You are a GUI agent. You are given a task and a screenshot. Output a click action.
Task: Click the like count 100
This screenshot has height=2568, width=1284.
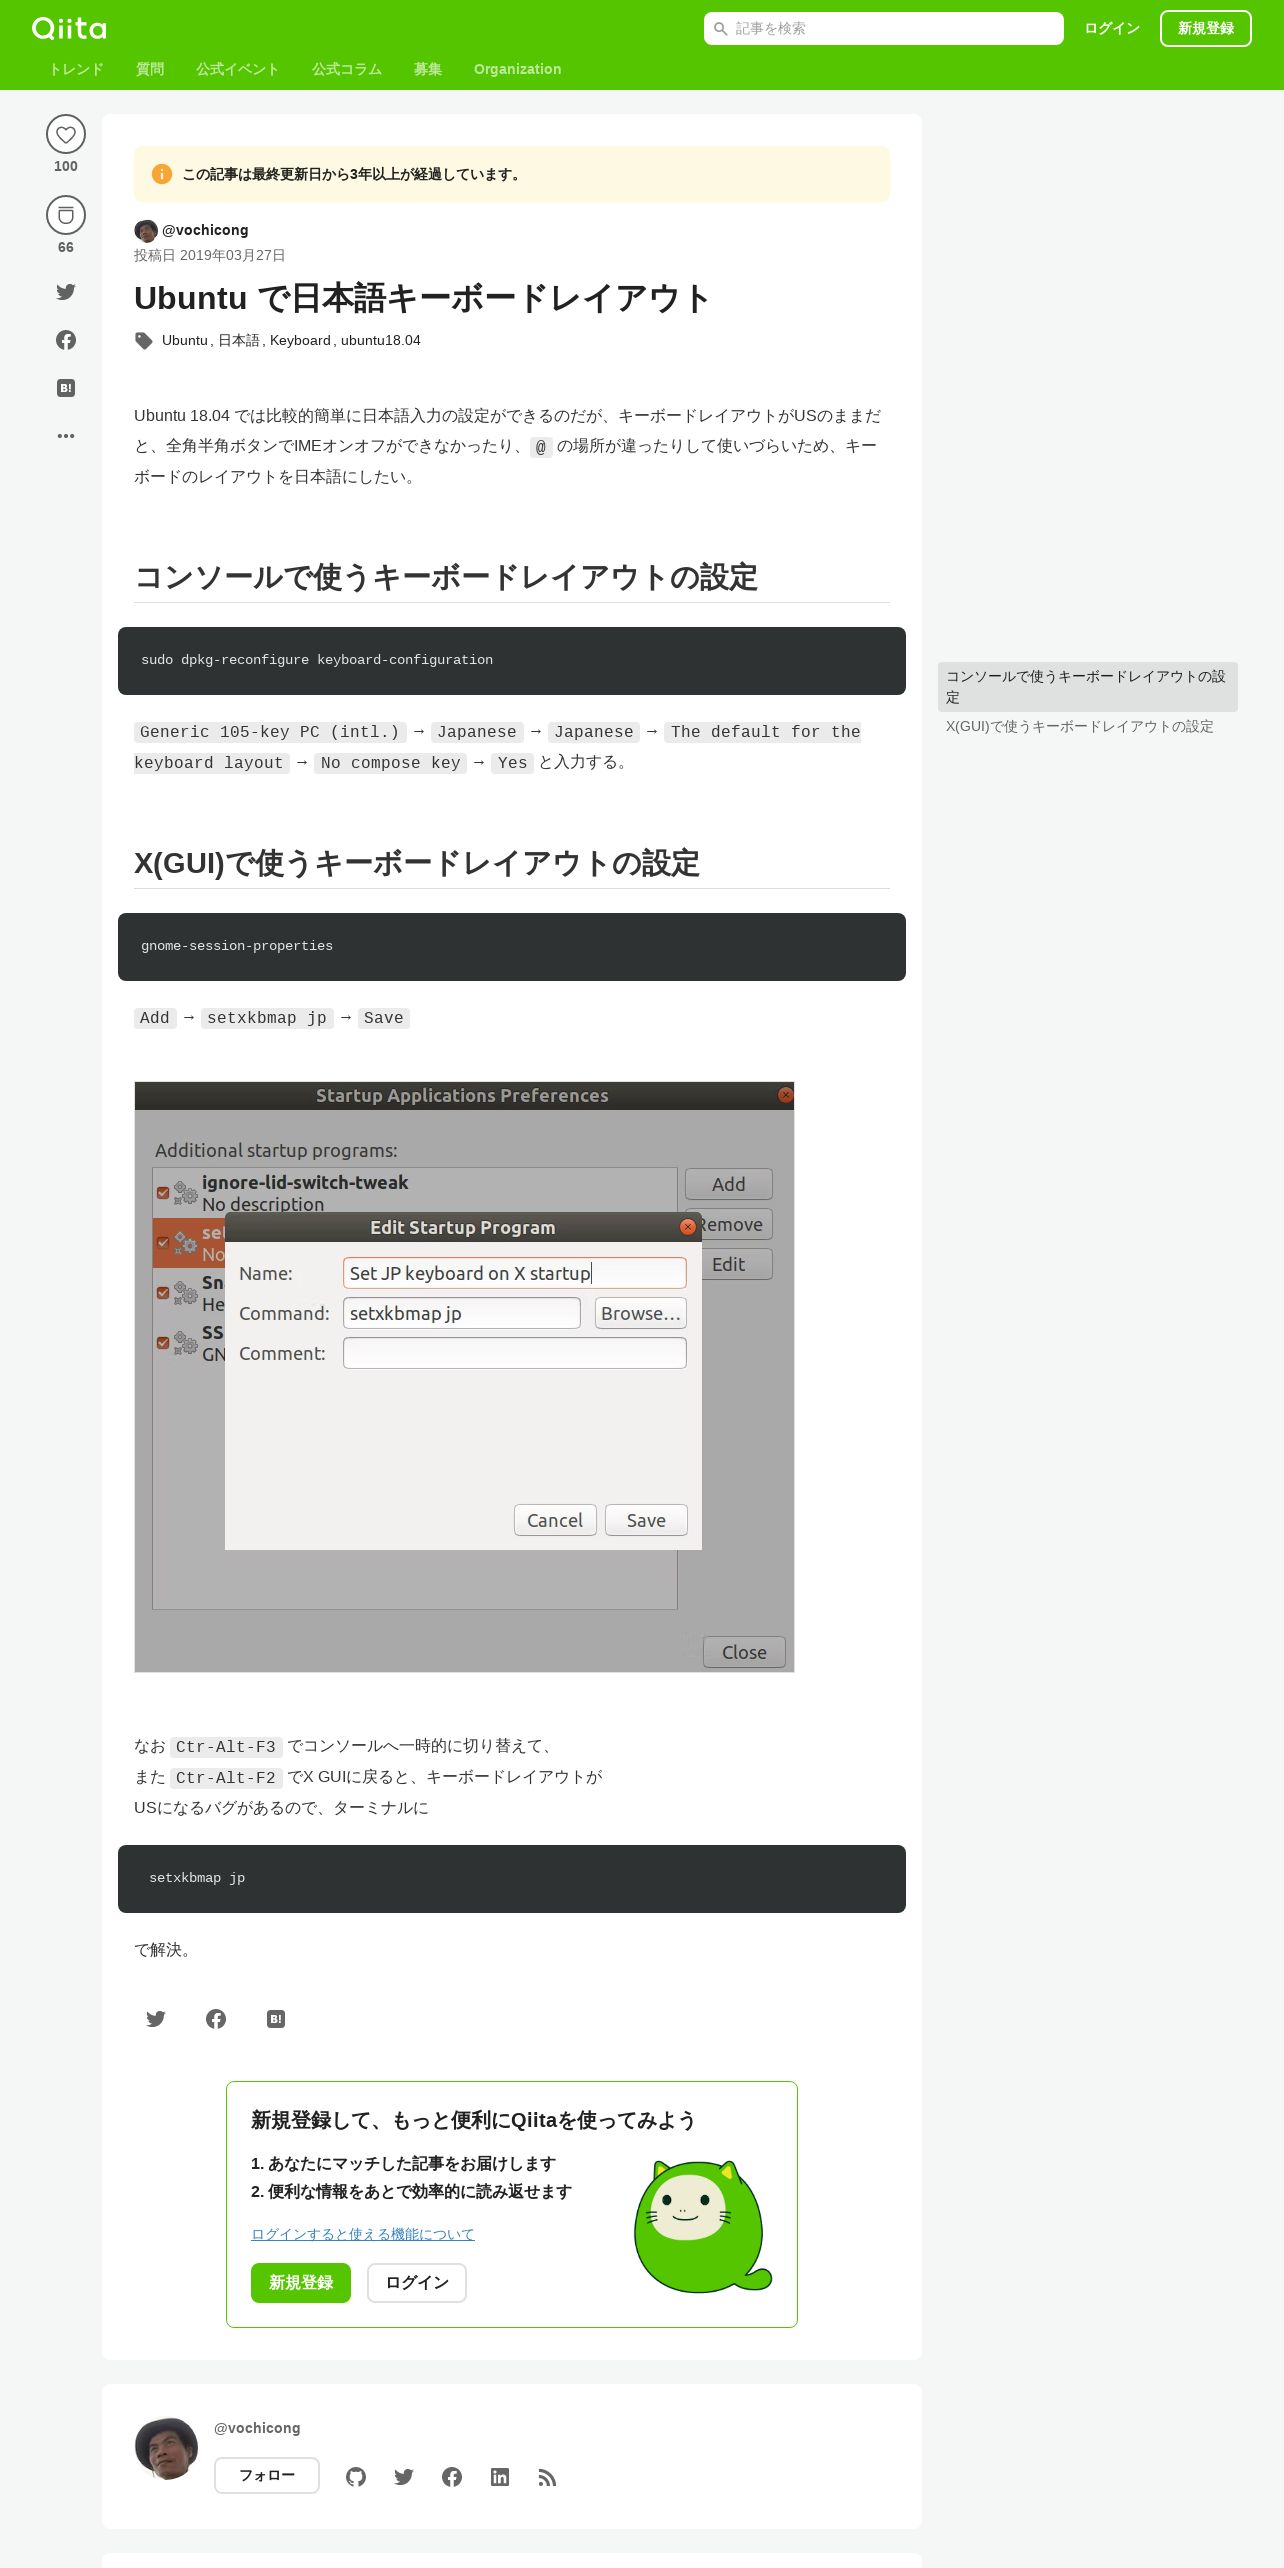click(66, 166)
